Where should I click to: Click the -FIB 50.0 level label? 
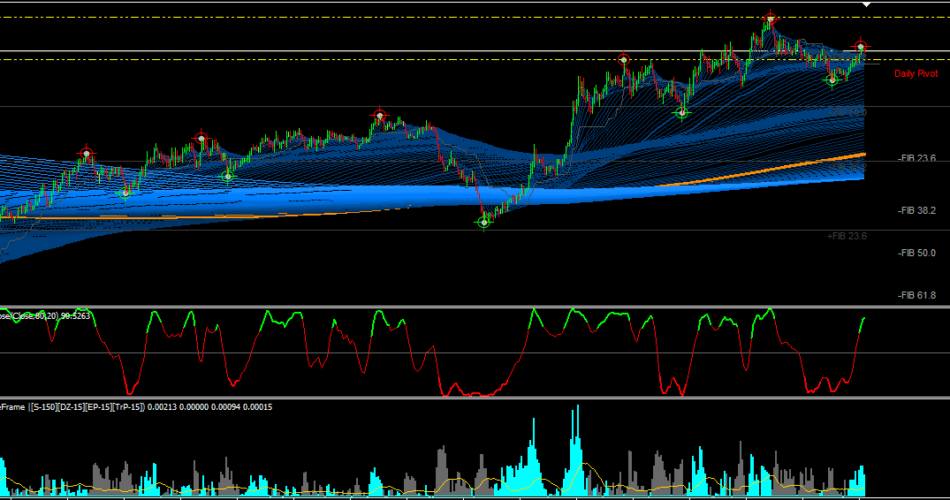point(916,253)
